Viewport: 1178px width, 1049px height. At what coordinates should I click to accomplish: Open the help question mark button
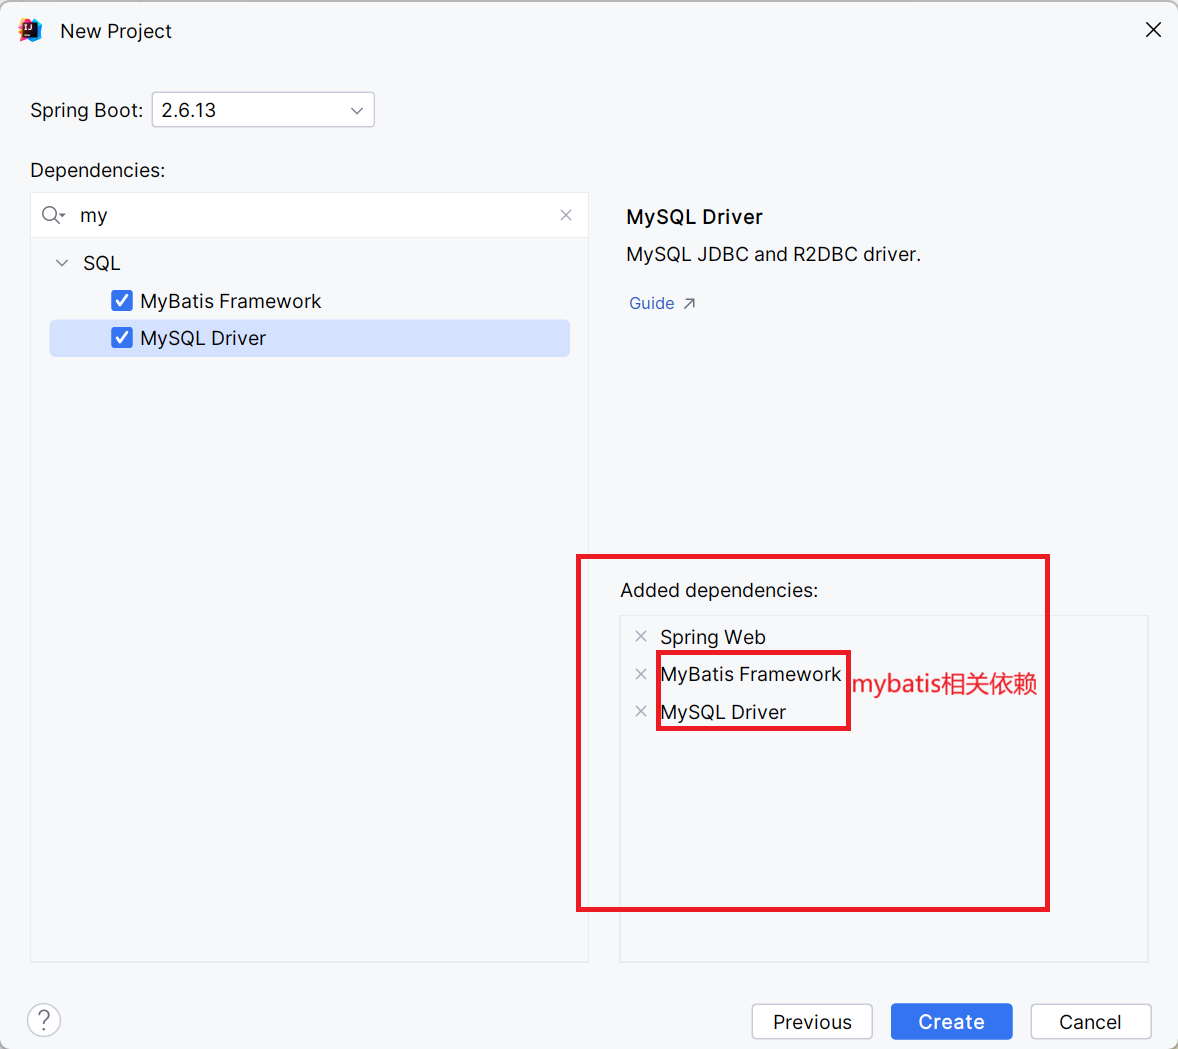pos(44,1020)
